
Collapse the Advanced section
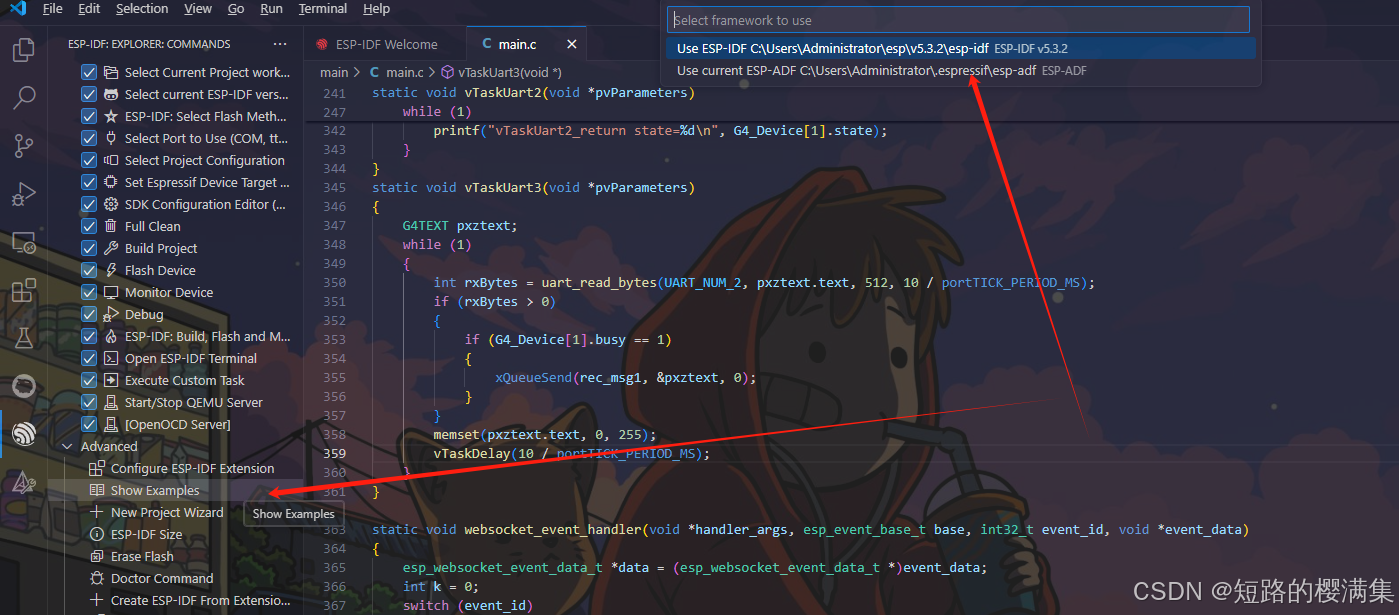tap(68, 446)
